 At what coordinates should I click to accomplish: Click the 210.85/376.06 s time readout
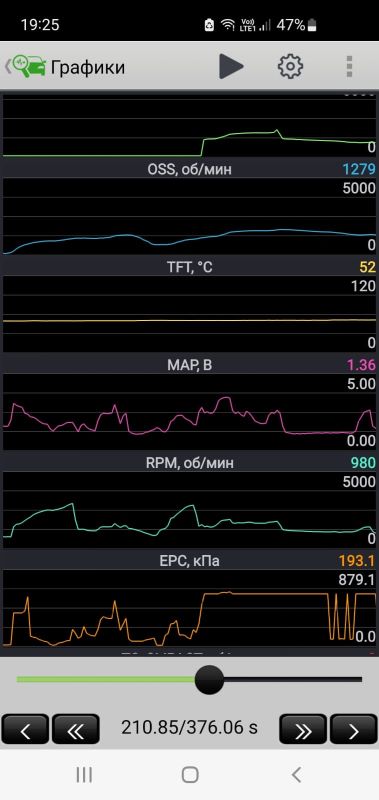pyautogui.click(x=189, y=728)
